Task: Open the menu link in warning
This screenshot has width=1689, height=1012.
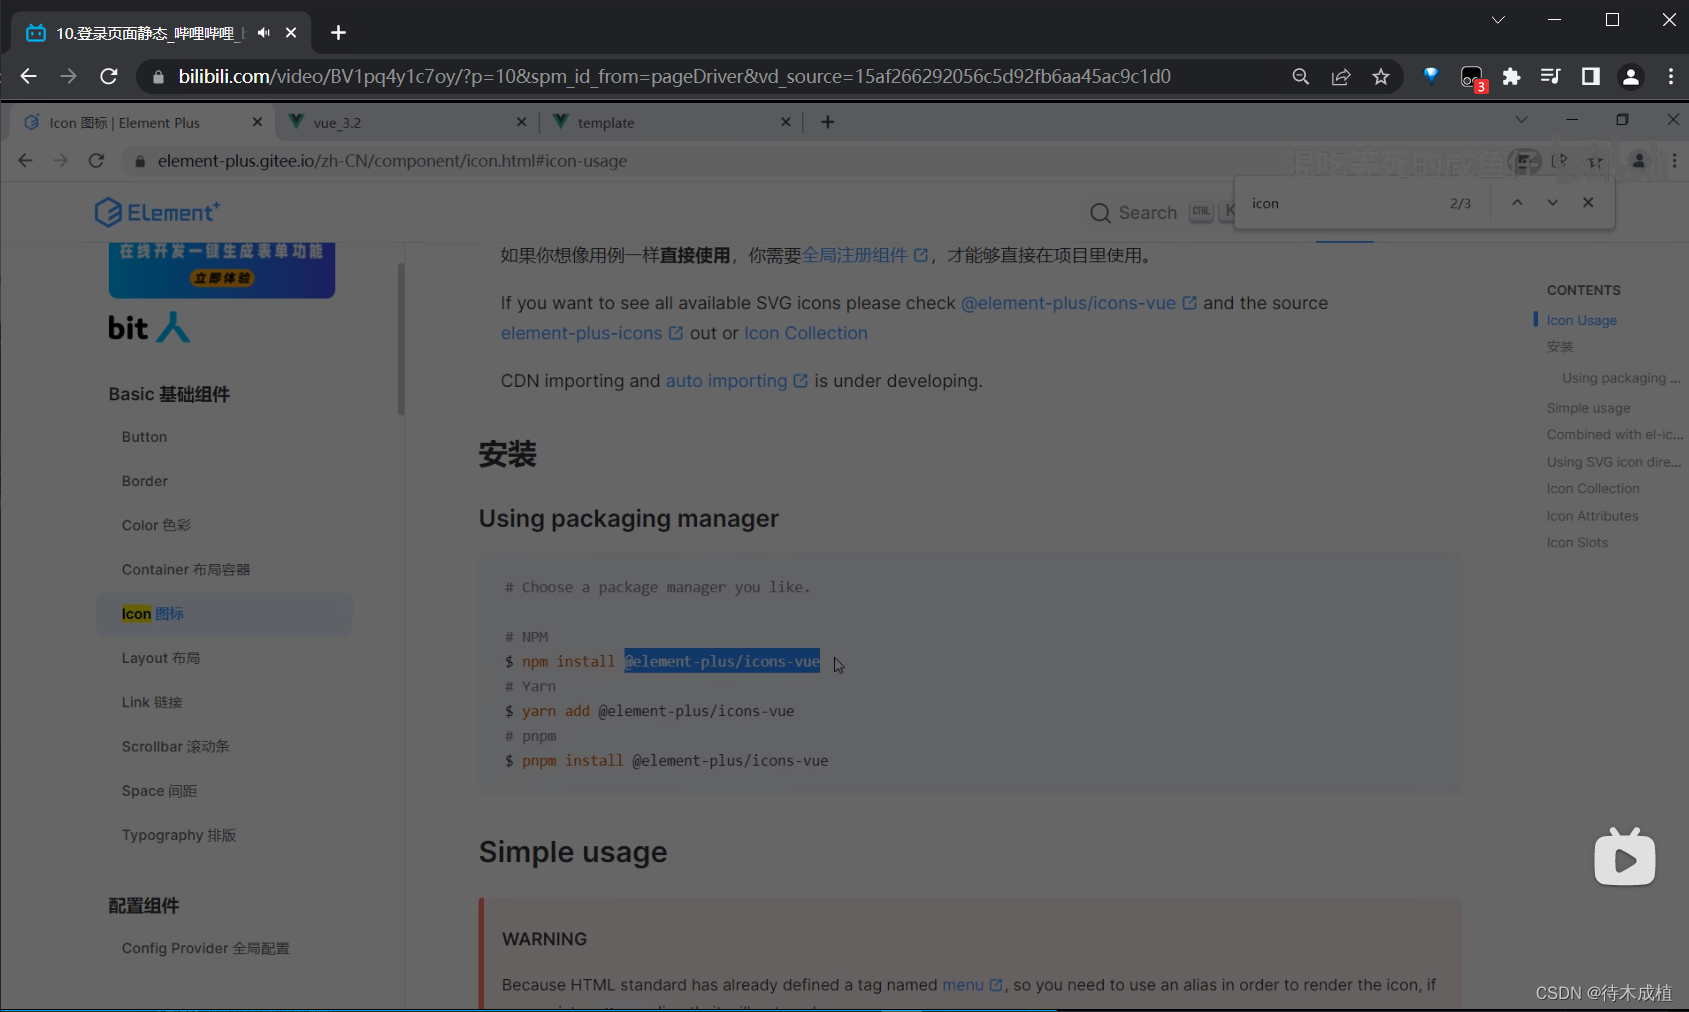Action: pos(972,985)
